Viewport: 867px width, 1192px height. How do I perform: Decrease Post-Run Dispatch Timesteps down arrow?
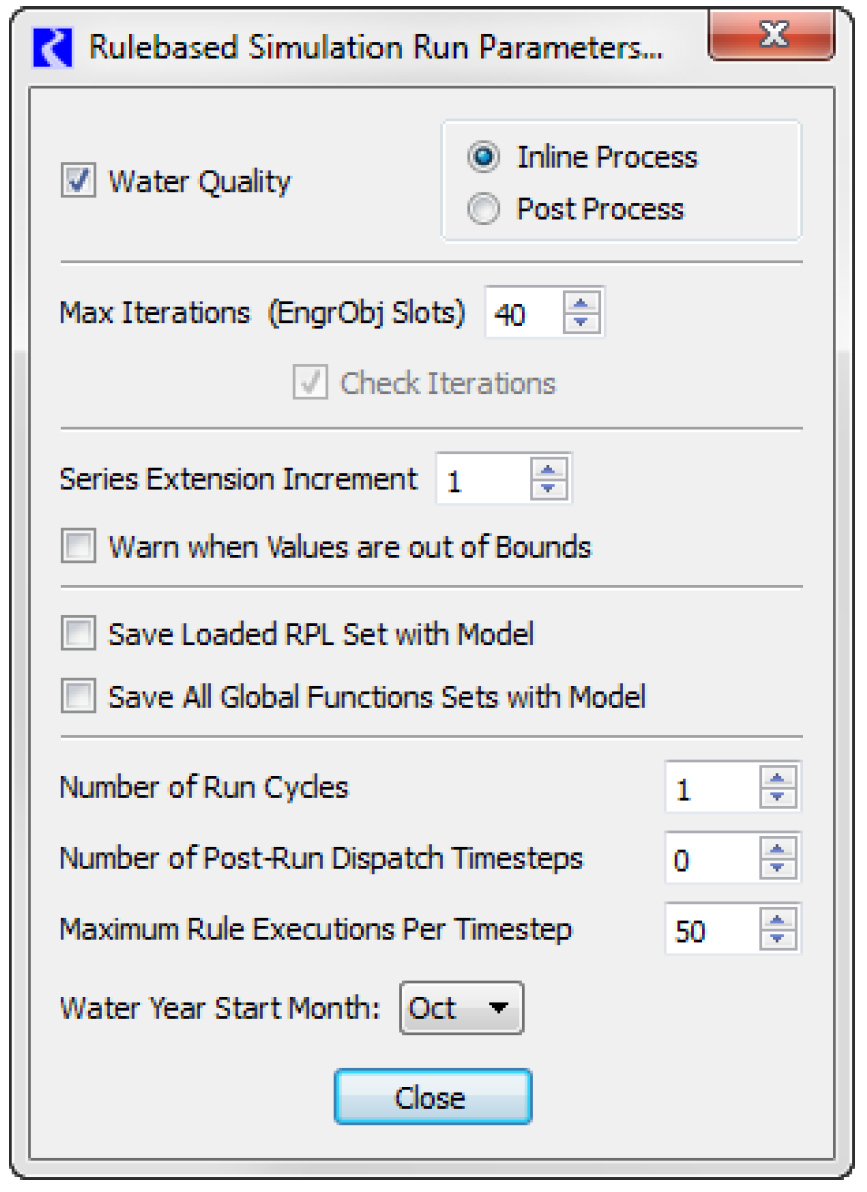[x=777, y=868]
